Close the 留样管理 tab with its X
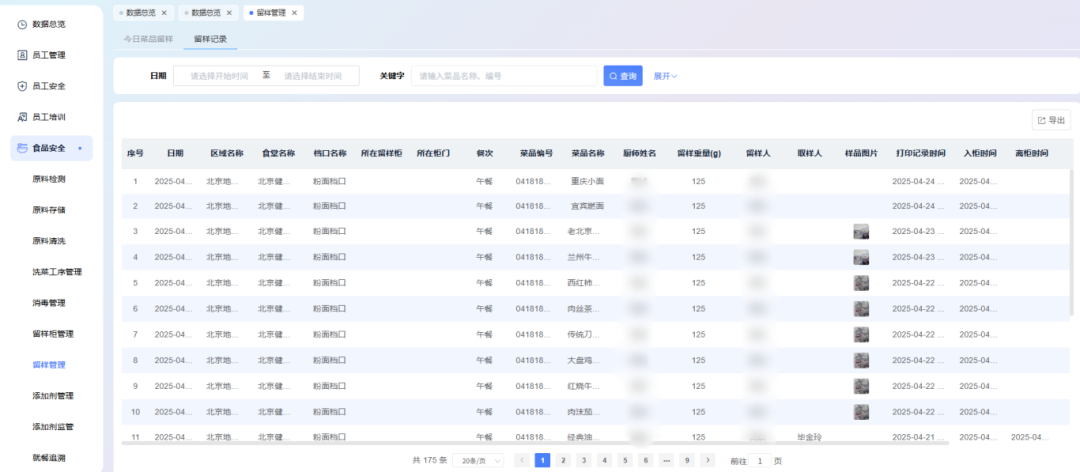Viewport: 1080px width, 472px height. pyautogui.click(x=296, y=13)
